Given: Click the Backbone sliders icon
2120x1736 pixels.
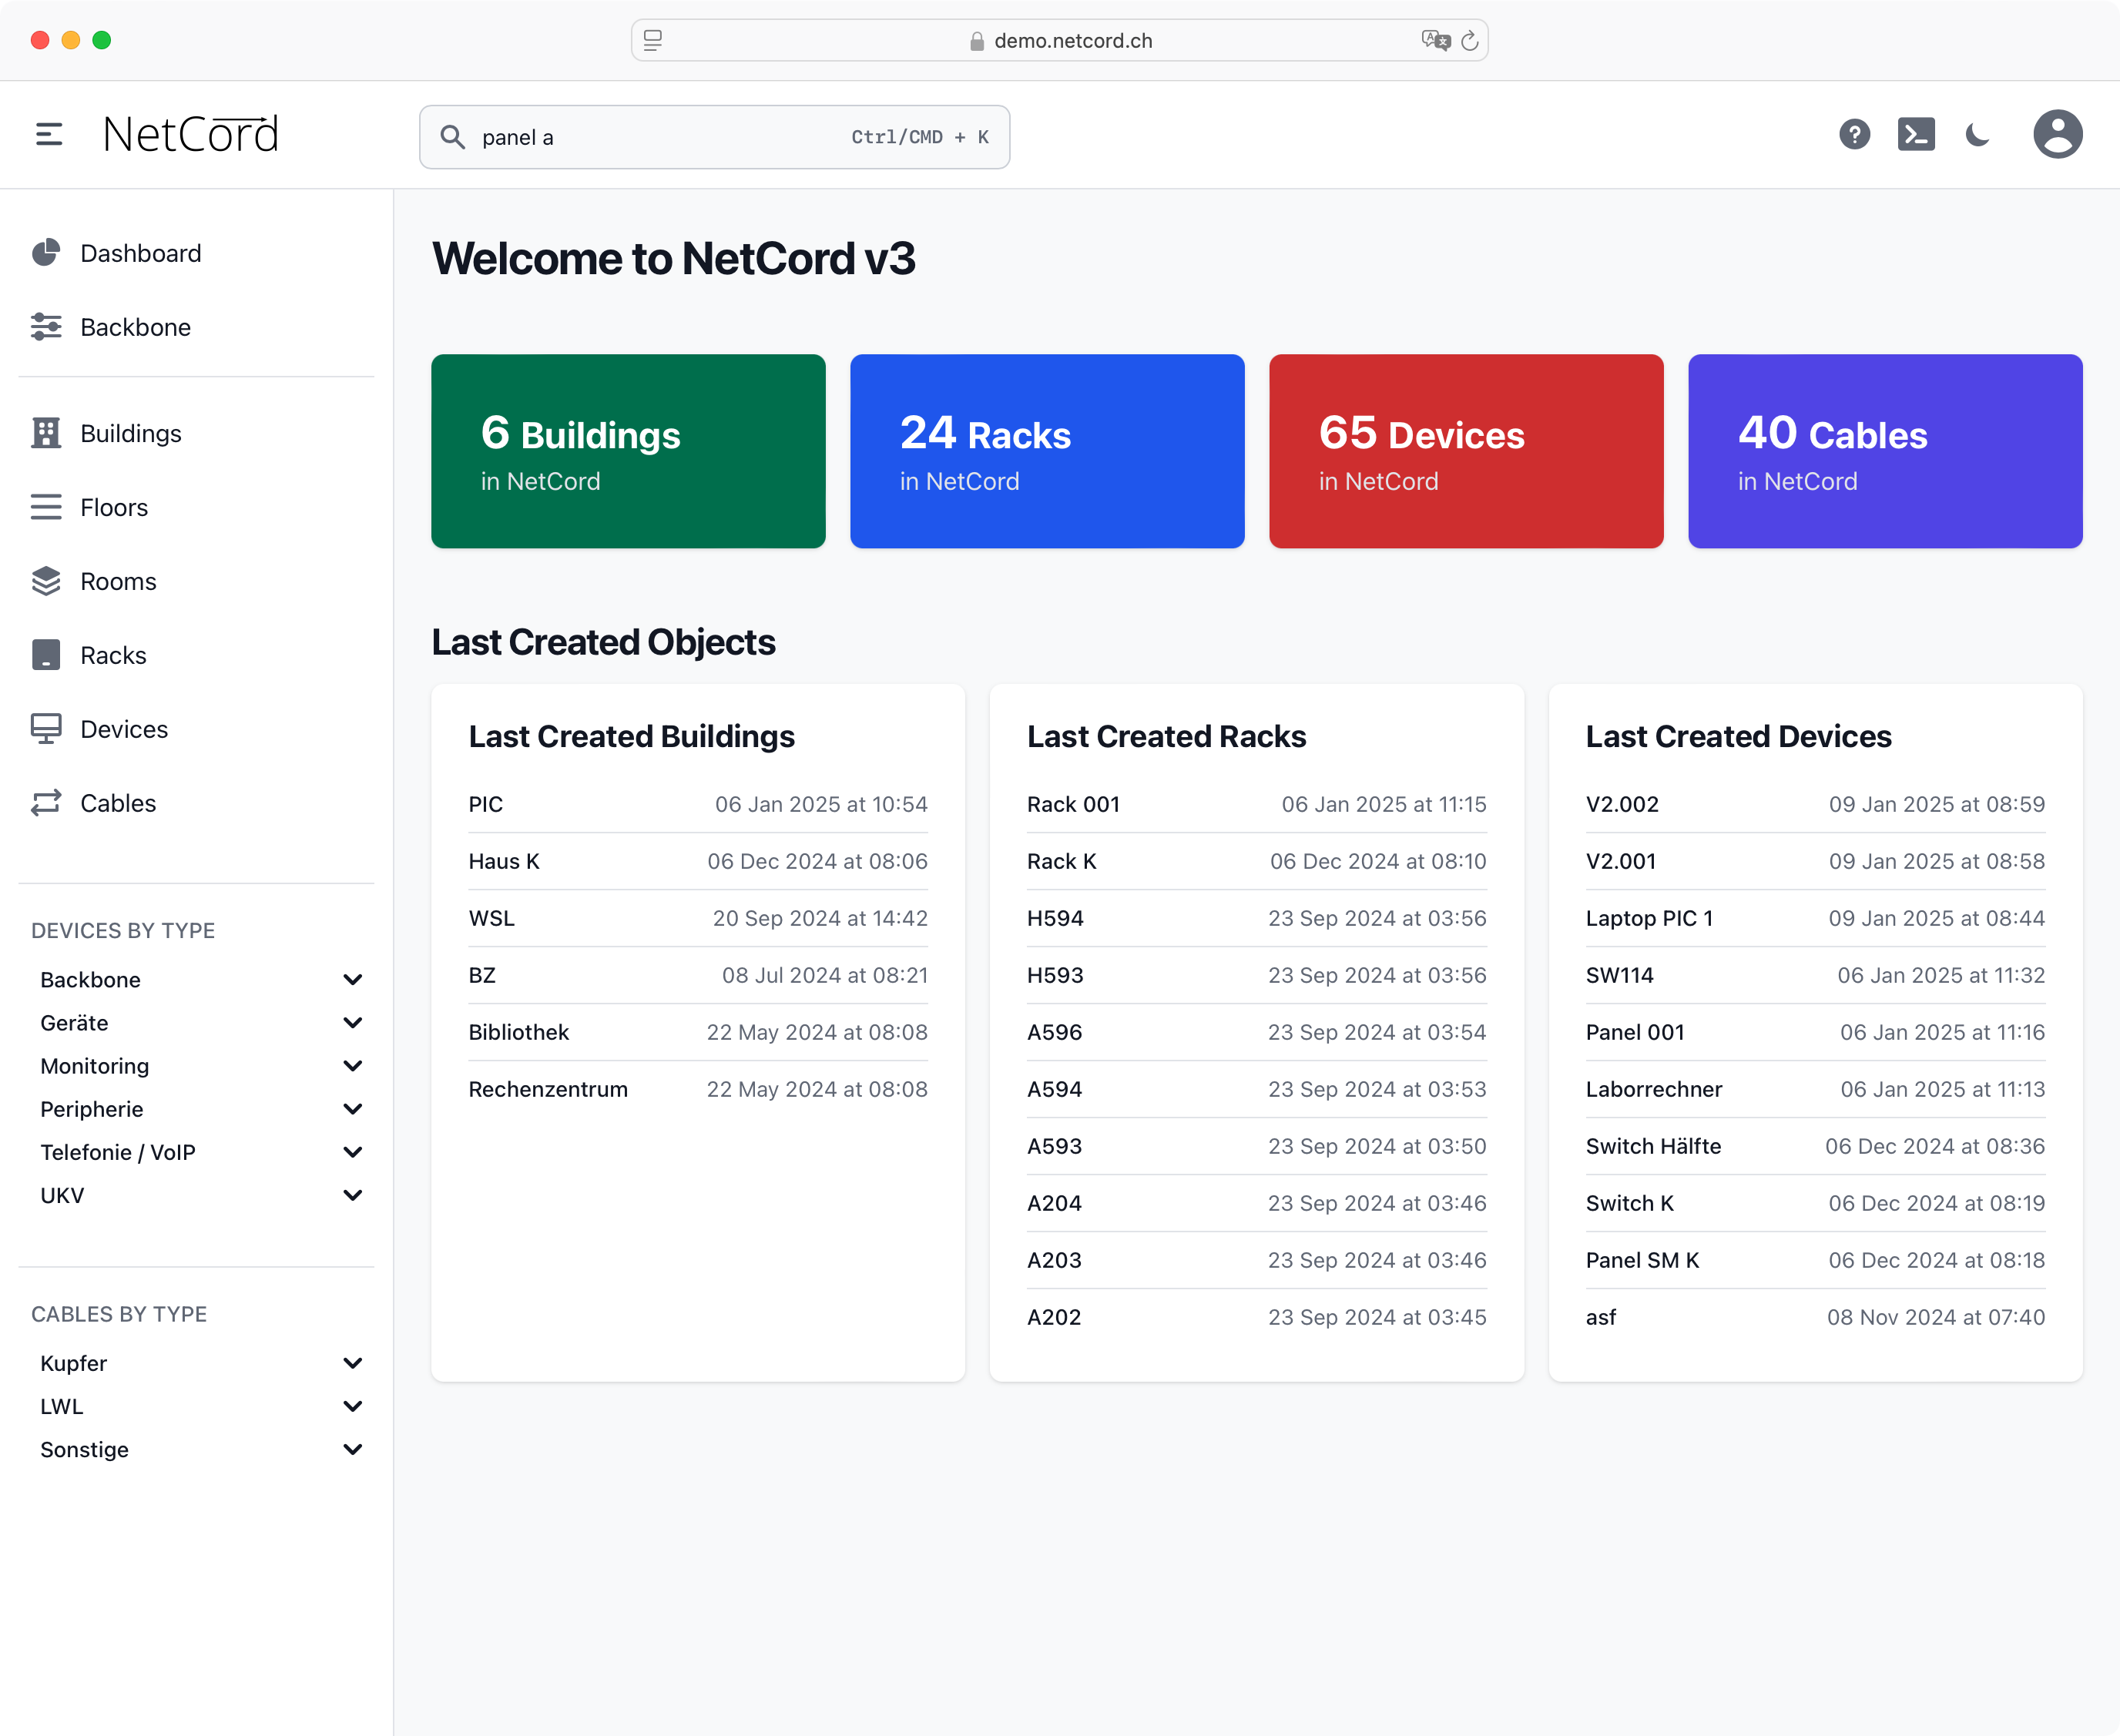Looking at the screenshot, I should coord(46,327).
